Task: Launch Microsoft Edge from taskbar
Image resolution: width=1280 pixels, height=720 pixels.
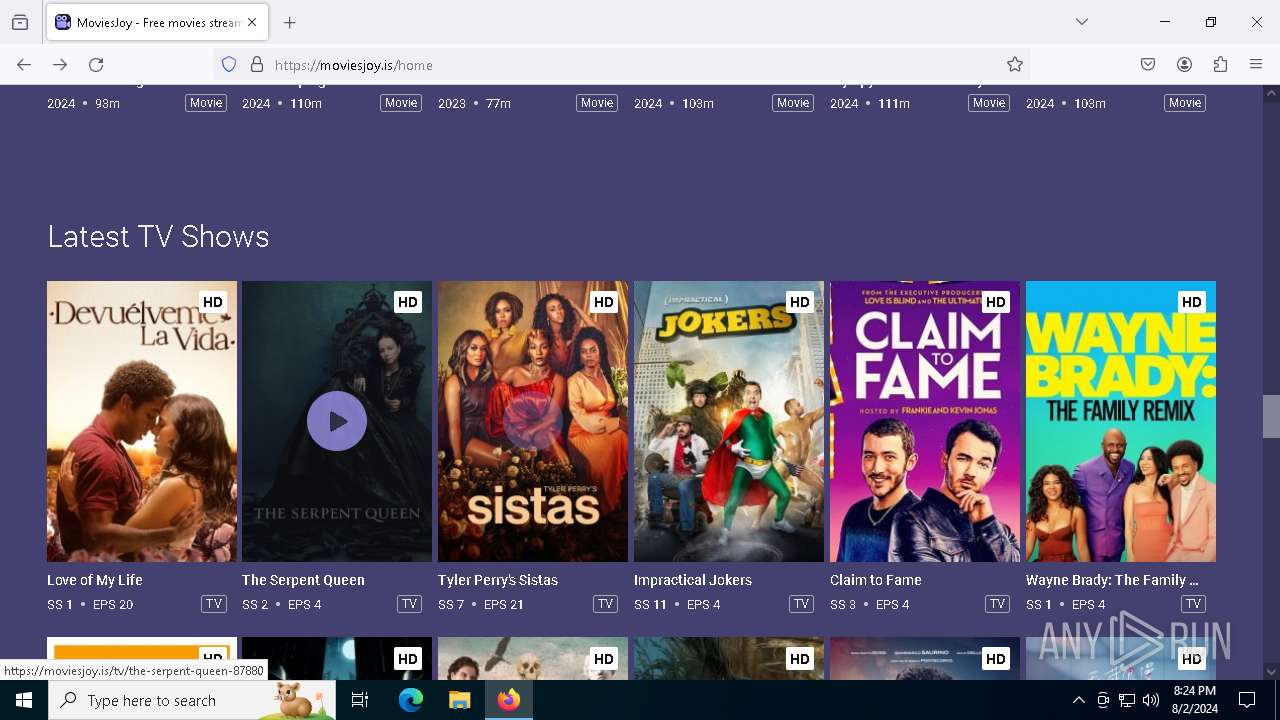Action: 411,700
